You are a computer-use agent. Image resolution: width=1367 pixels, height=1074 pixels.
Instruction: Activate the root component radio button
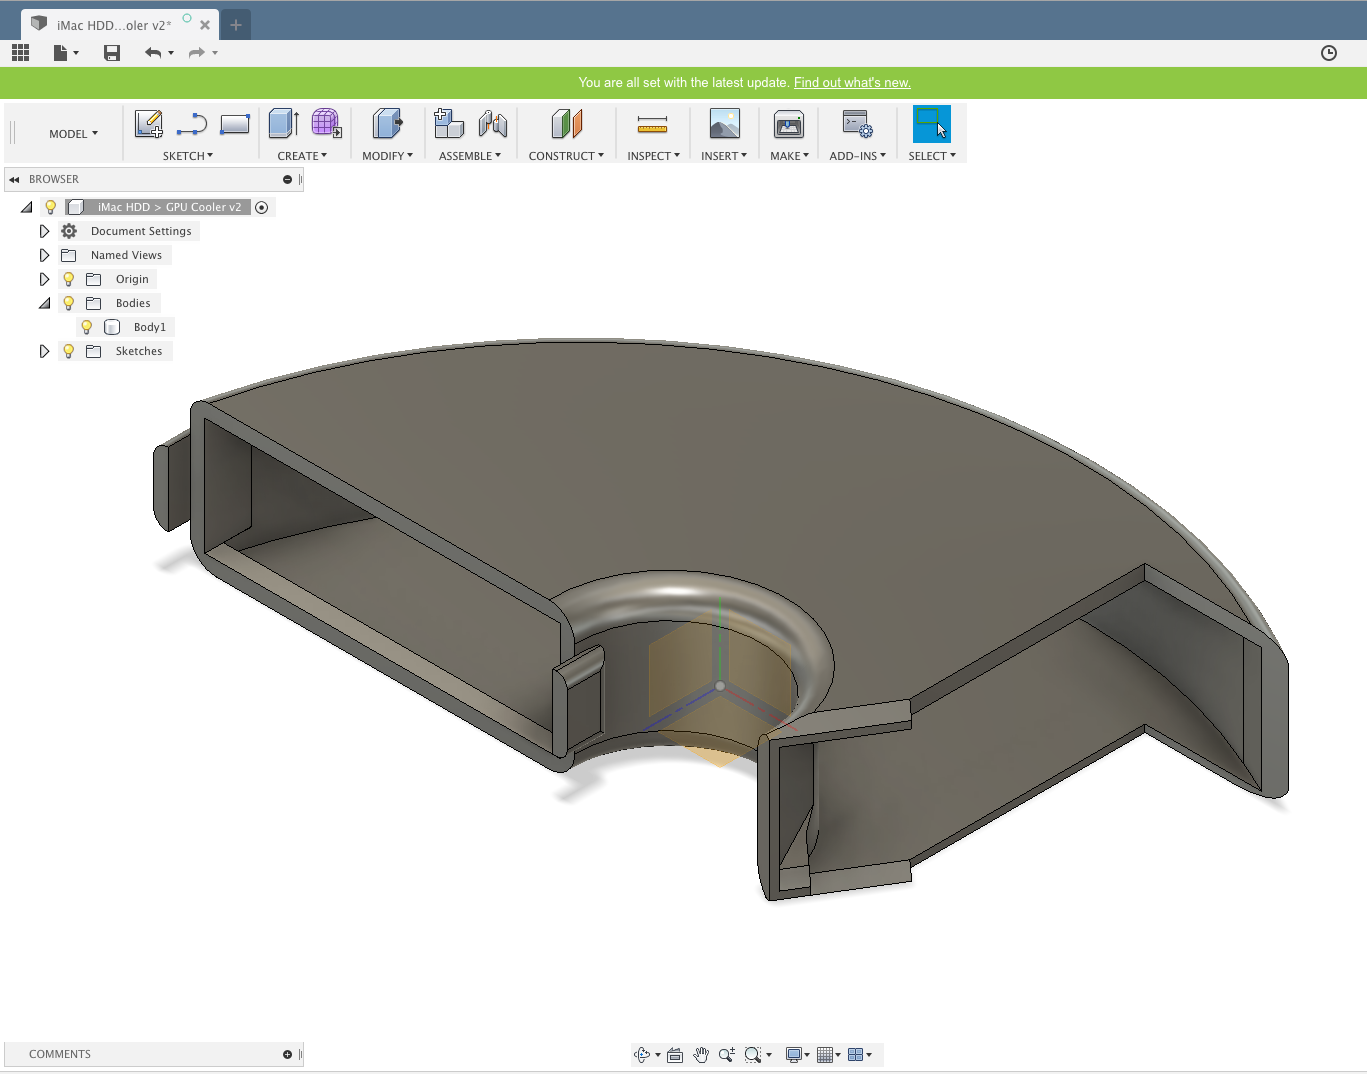tap(262, 207)
